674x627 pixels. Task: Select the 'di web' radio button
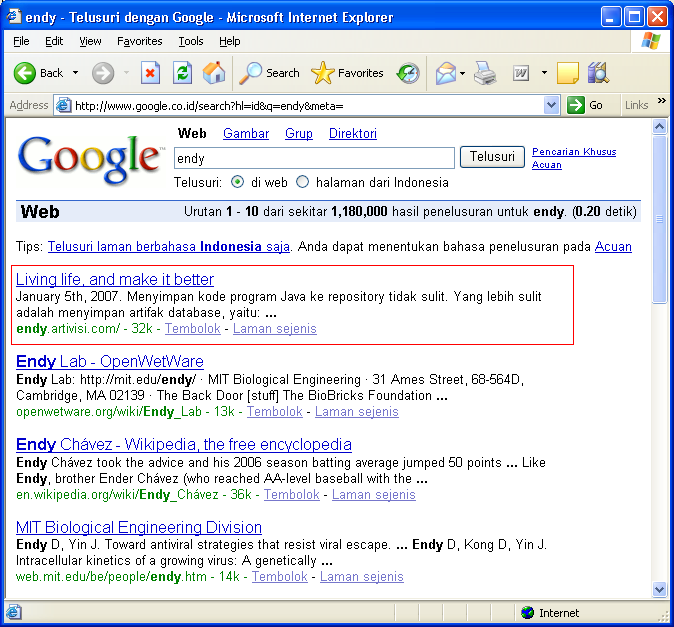coord(238,183)
